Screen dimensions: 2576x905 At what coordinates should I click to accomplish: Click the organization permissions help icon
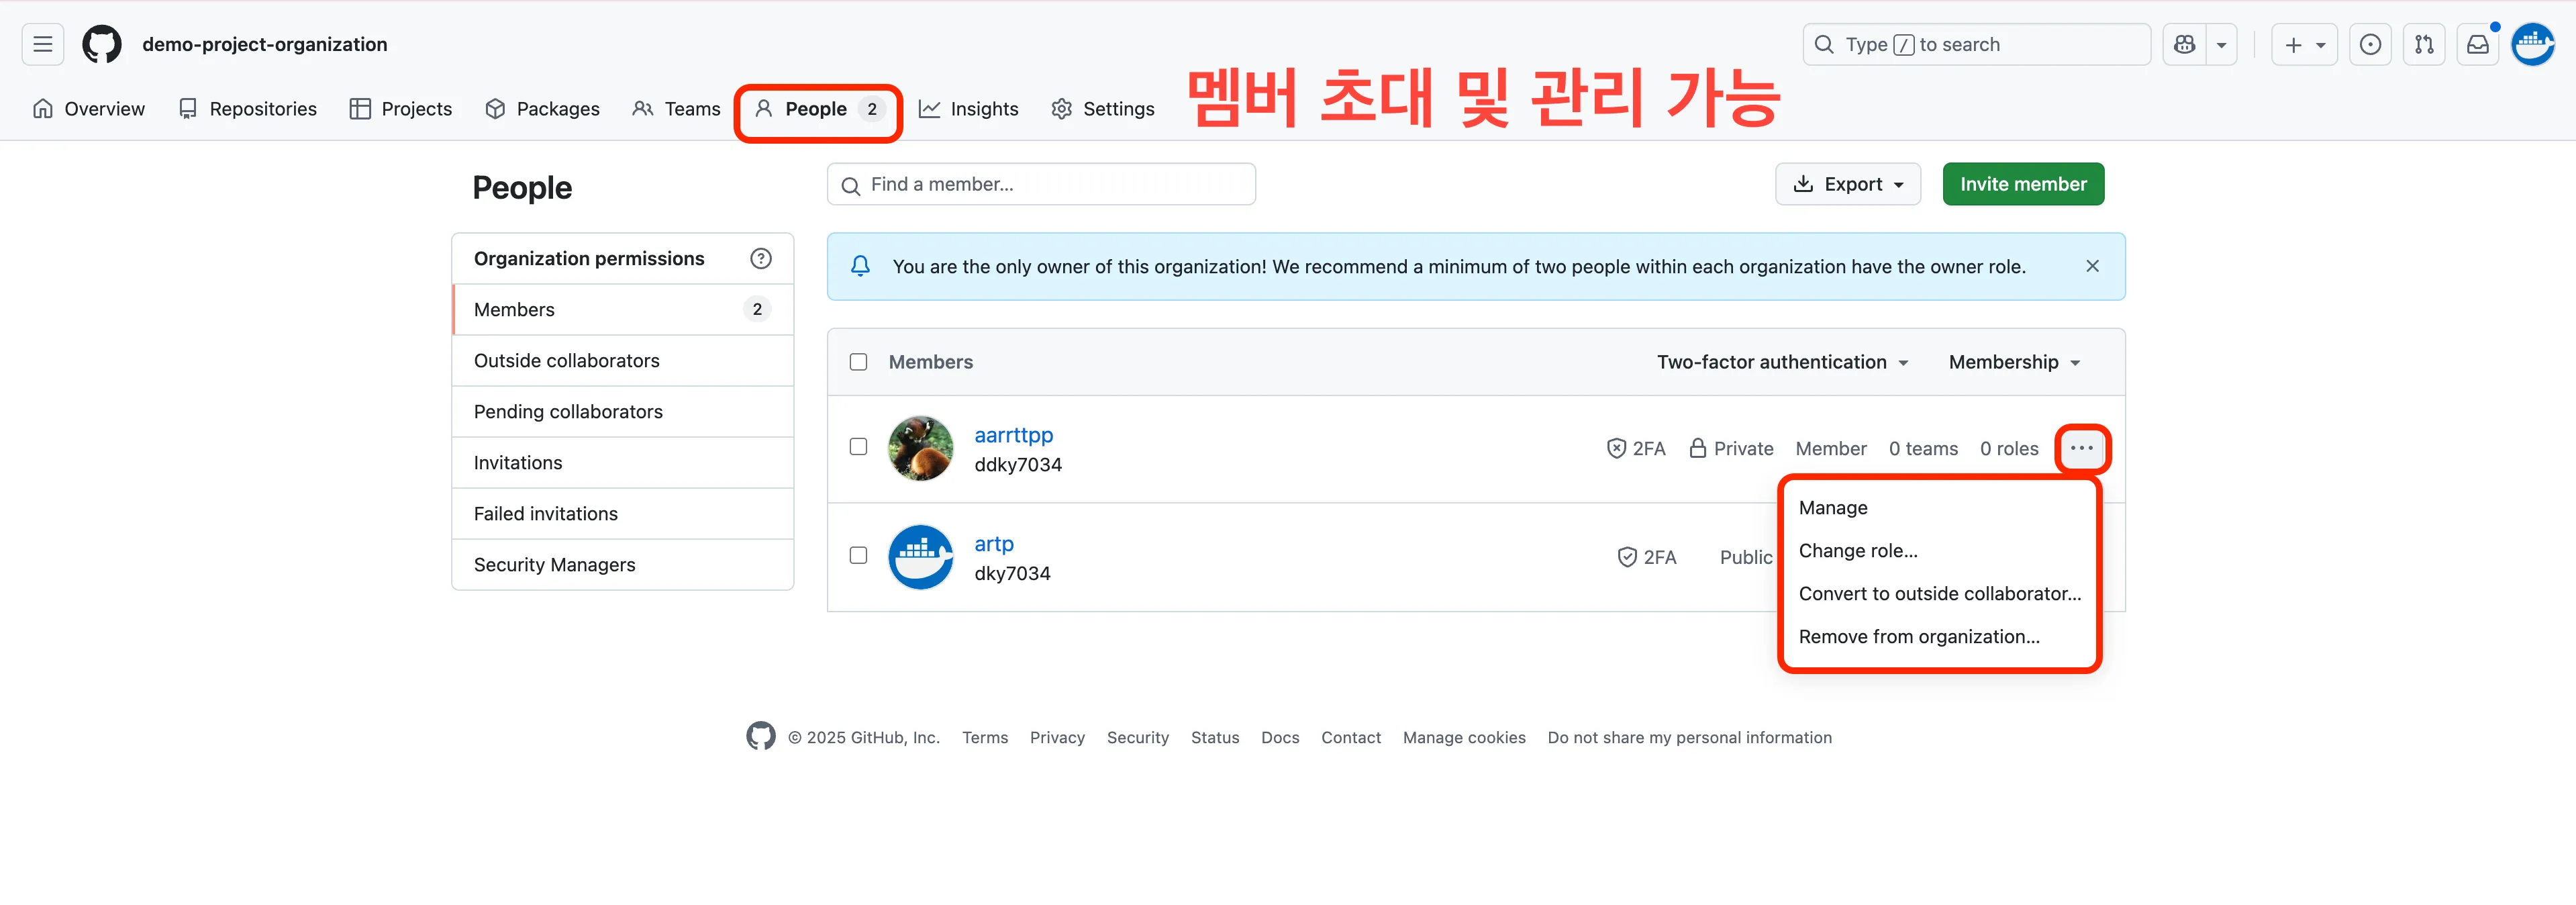coord(760,259)
